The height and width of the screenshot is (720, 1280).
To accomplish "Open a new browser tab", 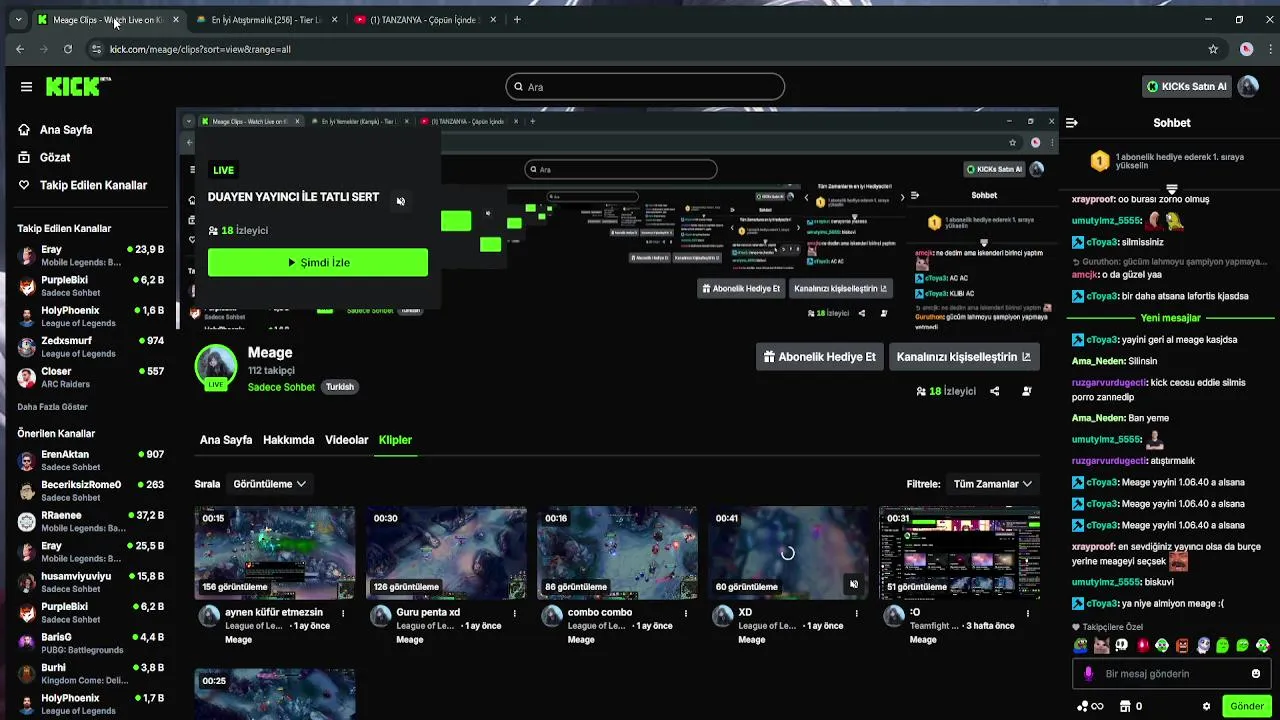I will [517, 20].
